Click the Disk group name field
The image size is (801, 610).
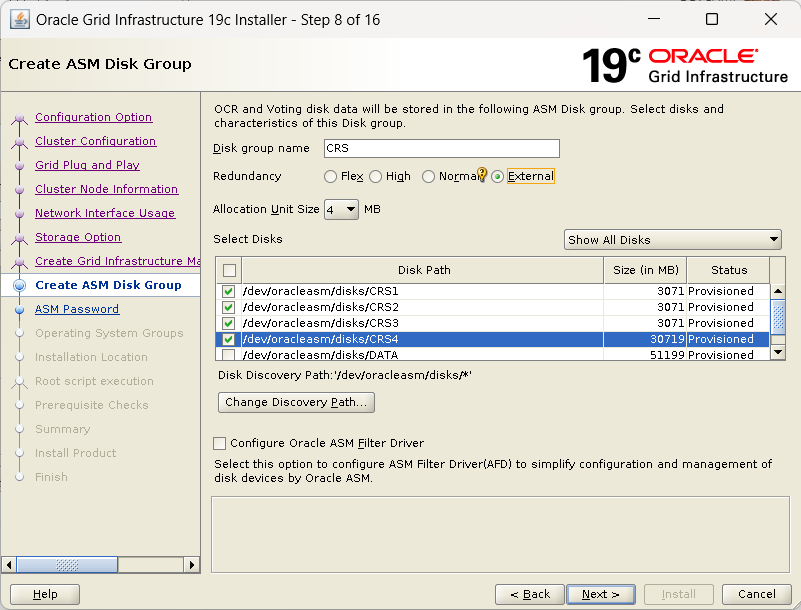tap(442, 148)
